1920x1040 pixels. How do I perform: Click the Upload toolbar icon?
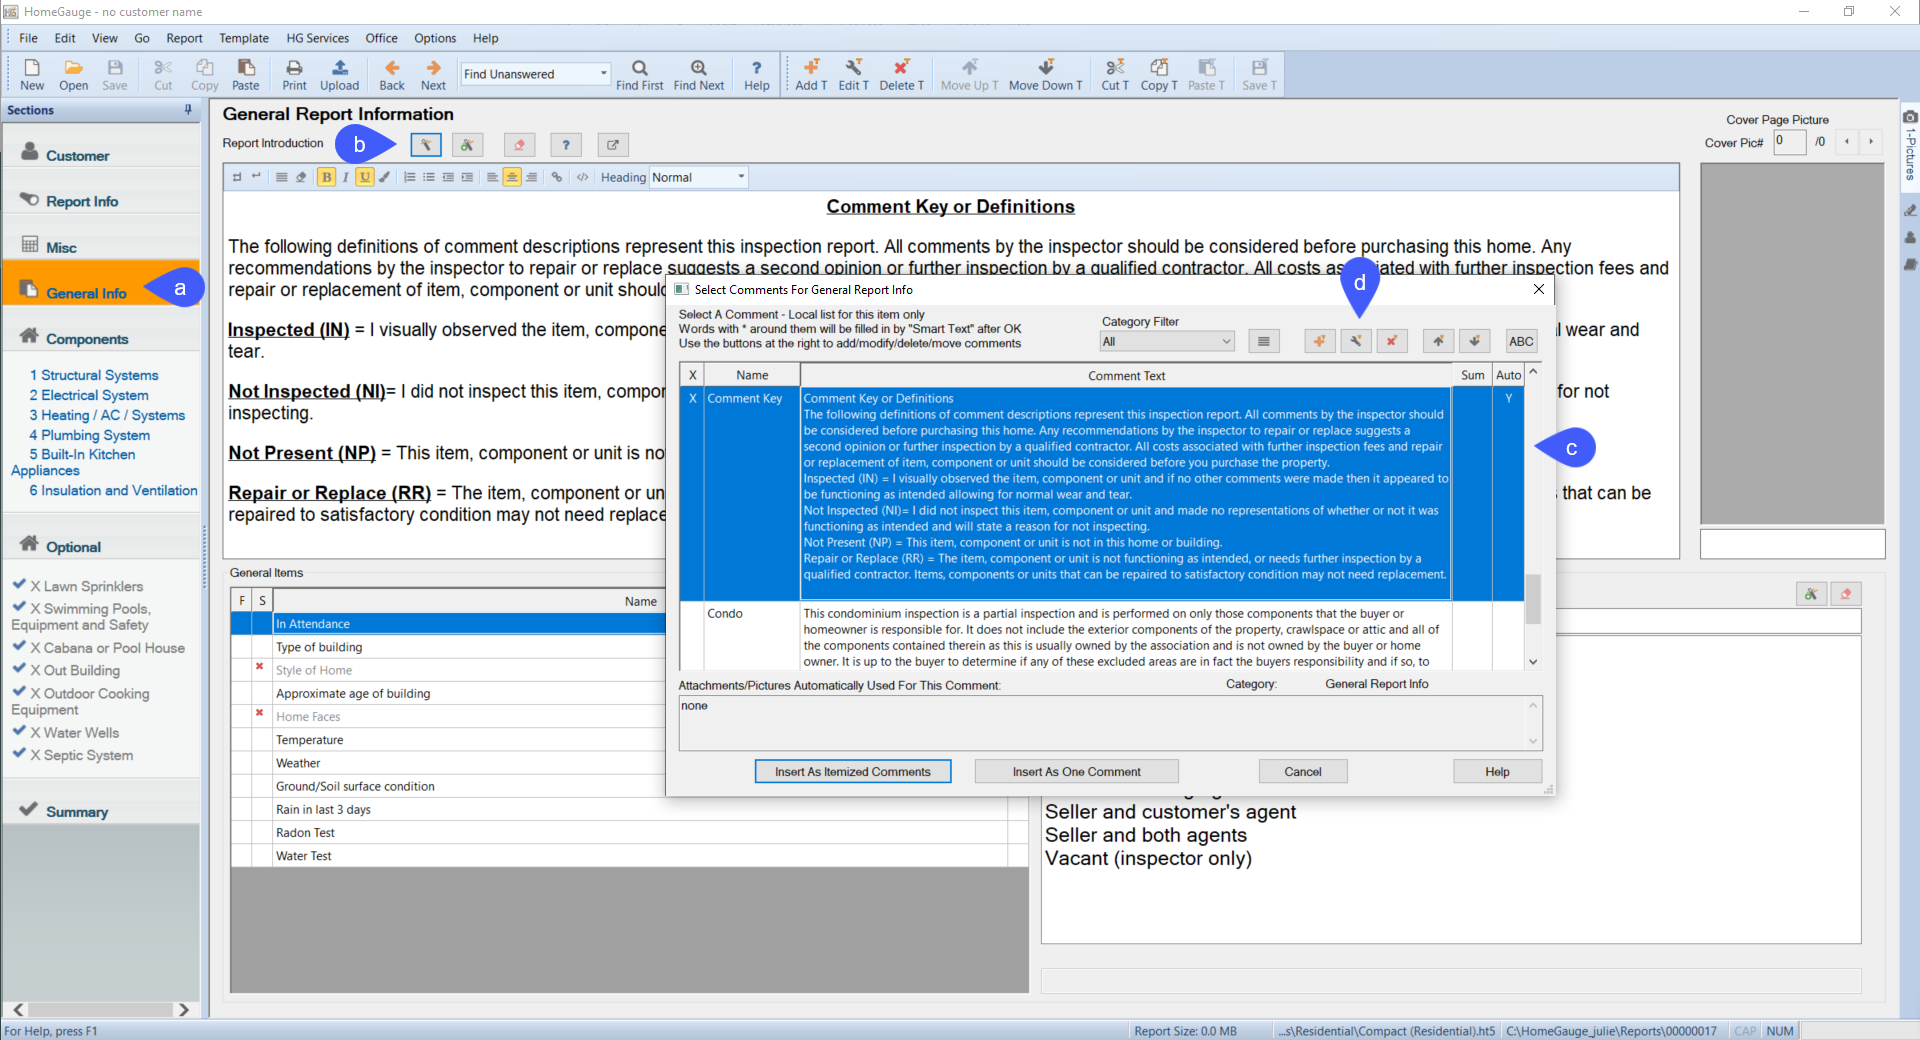(x=339, y=74)
